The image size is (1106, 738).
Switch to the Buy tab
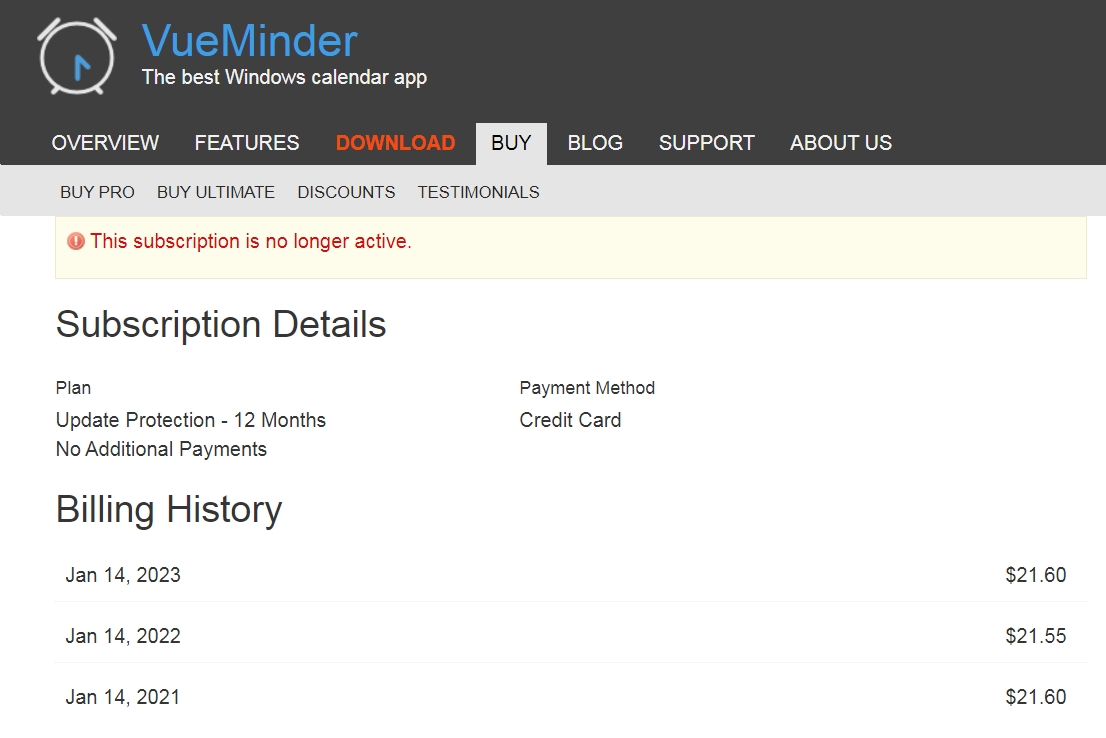(x=511, y=143)
